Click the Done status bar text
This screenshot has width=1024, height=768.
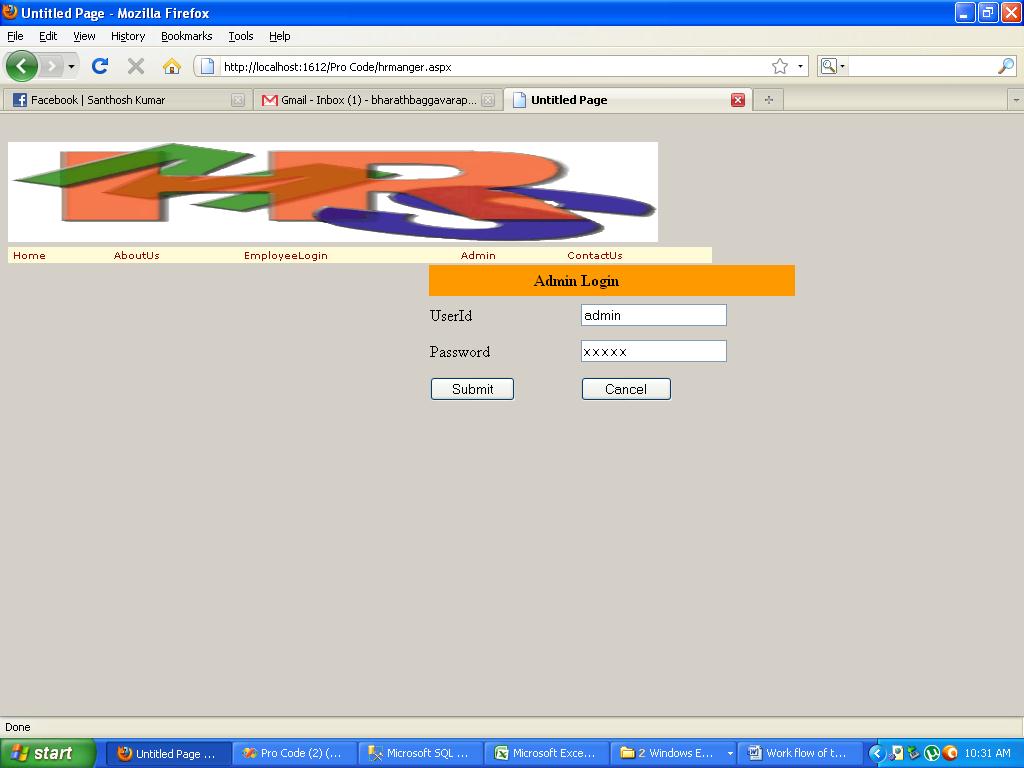18,727
